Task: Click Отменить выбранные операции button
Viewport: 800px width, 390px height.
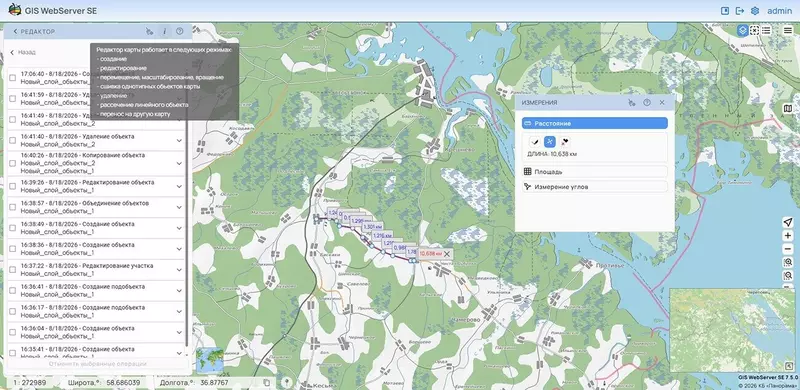Action: [x=98, y=364]
